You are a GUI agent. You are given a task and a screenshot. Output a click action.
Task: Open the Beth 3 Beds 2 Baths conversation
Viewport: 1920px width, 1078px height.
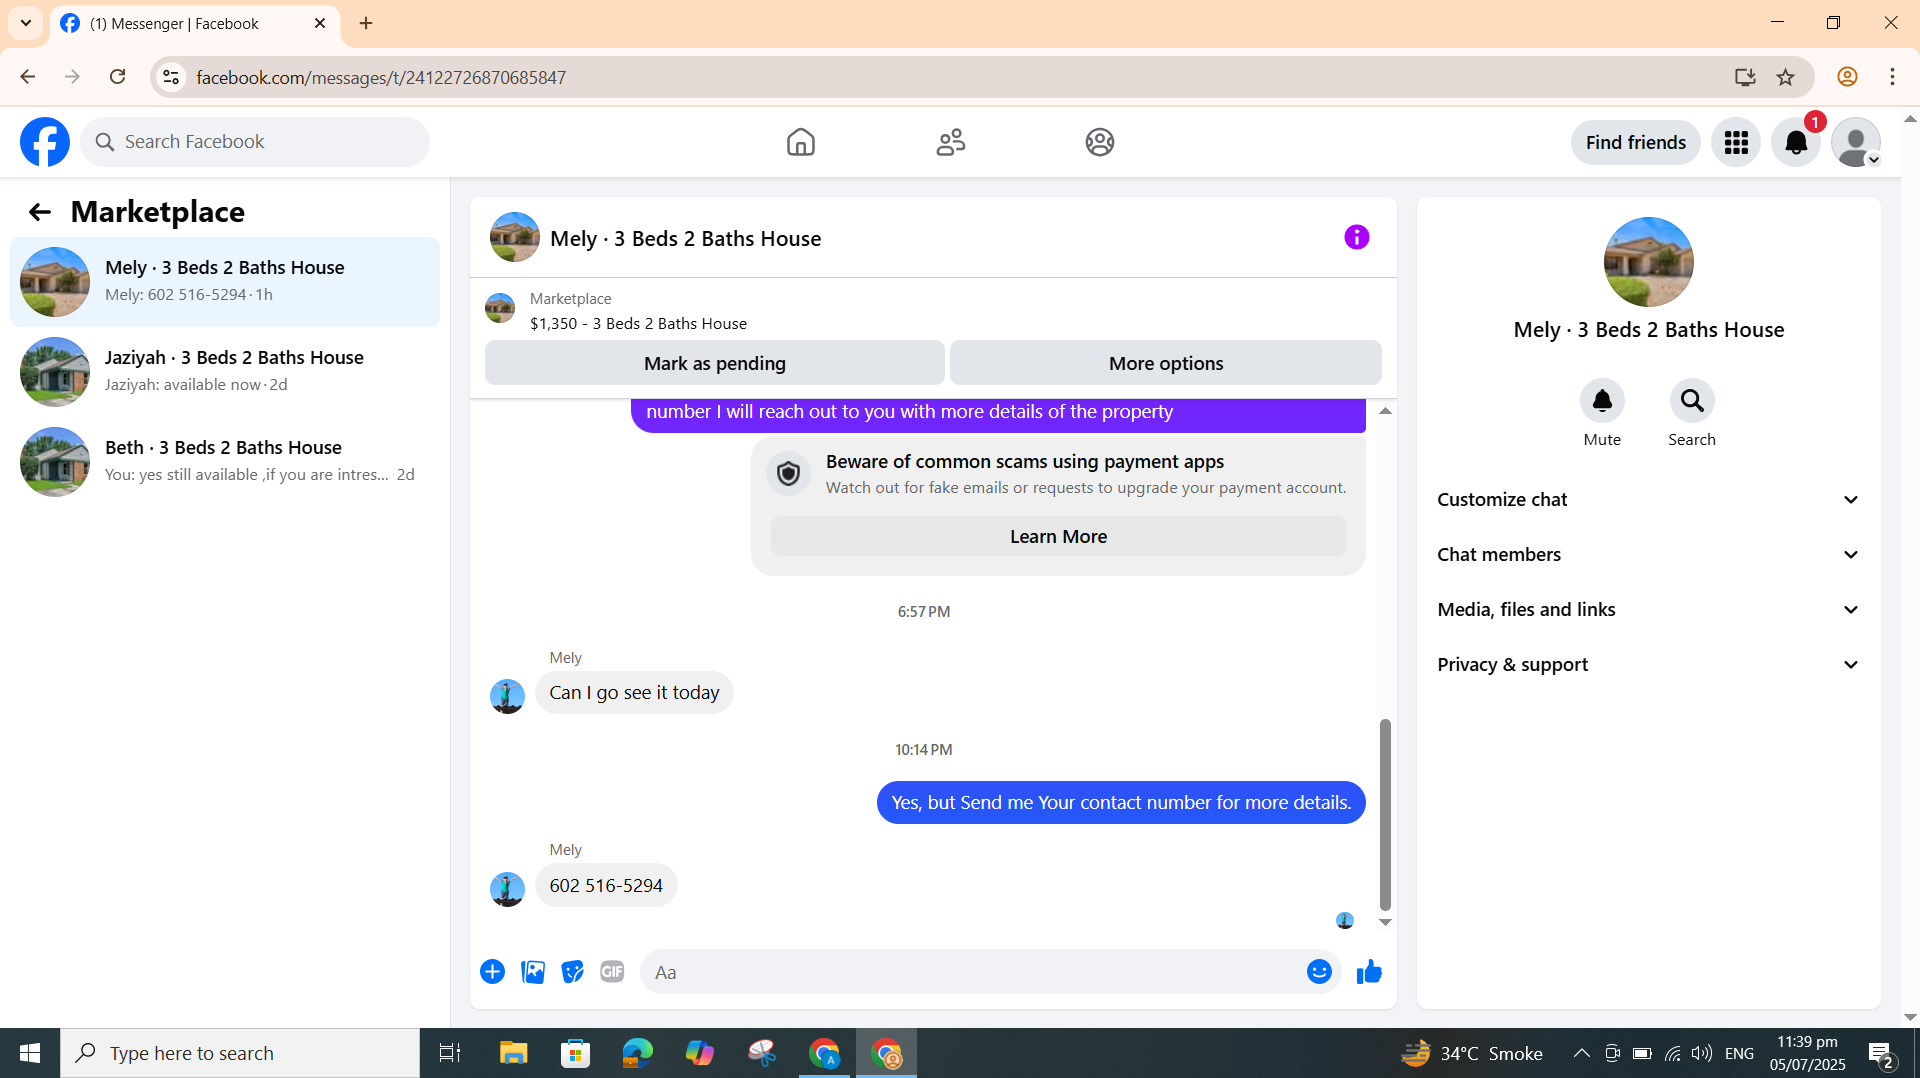point(225,462)
